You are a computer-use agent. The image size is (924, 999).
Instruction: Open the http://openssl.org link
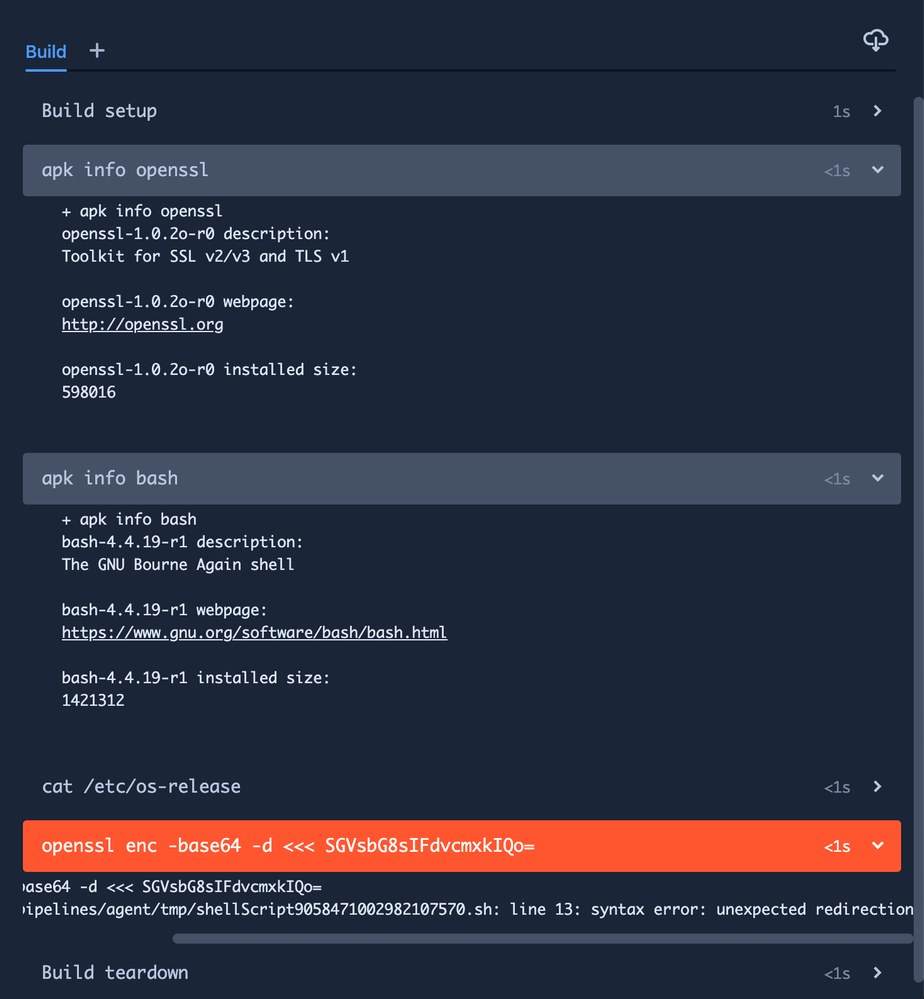pyautogui.click(x=142, y=324)
